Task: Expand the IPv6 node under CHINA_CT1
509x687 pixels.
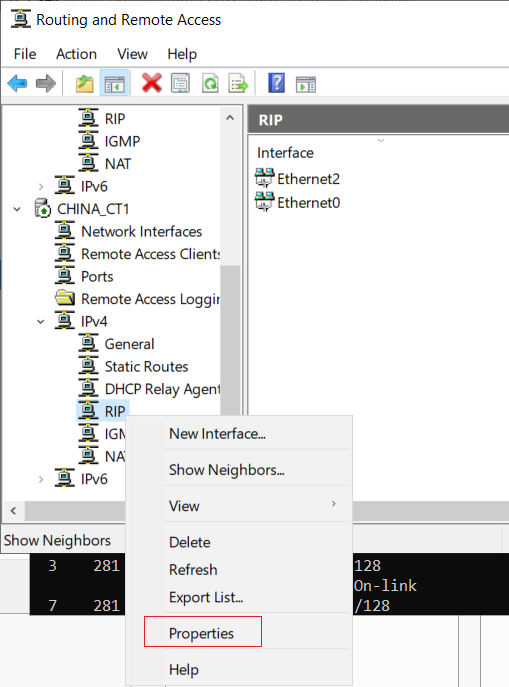Action: point(41,479)
